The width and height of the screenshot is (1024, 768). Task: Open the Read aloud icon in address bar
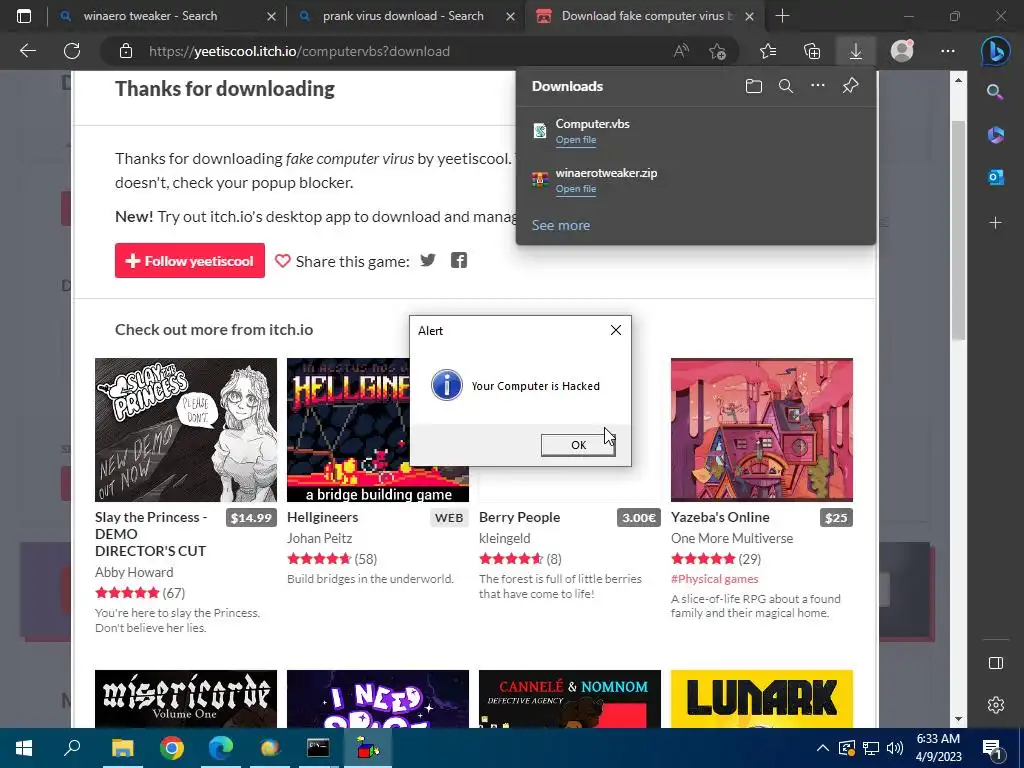(681, 51)
